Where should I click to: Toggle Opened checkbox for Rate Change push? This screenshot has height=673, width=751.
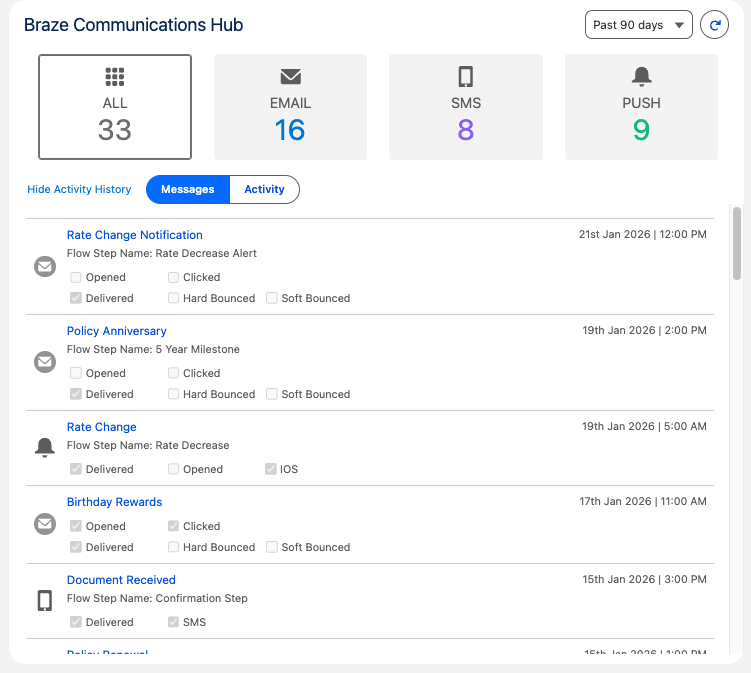tap(173, 468)
